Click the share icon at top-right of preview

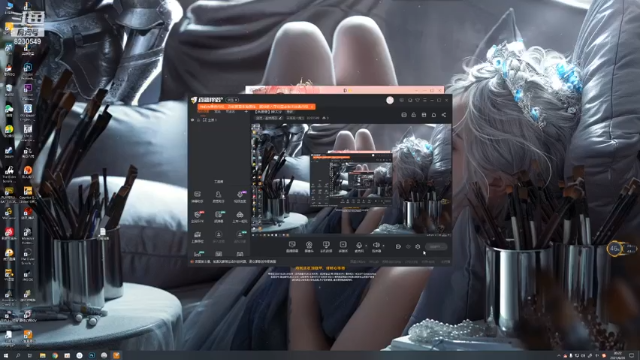click(x=444, y=115)
